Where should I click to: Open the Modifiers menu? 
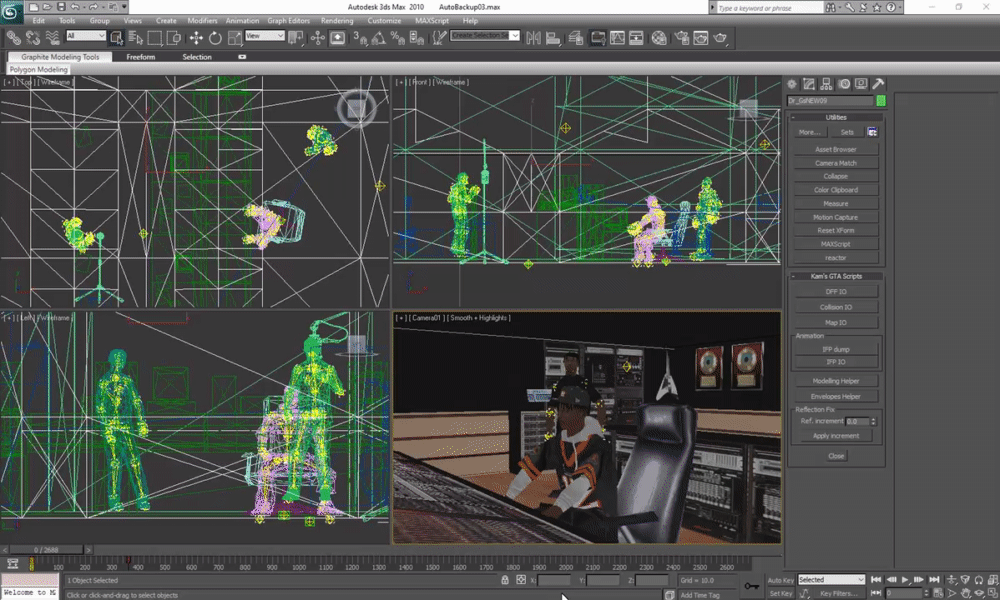click(x=202, y=20)
